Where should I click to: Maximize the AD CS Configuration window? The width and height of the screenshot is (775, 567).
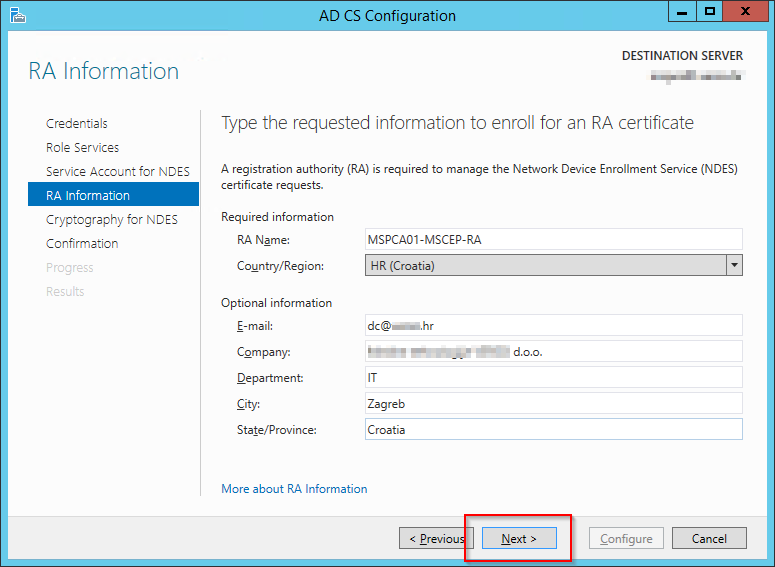pyautogui.click(x=710, y=11)
